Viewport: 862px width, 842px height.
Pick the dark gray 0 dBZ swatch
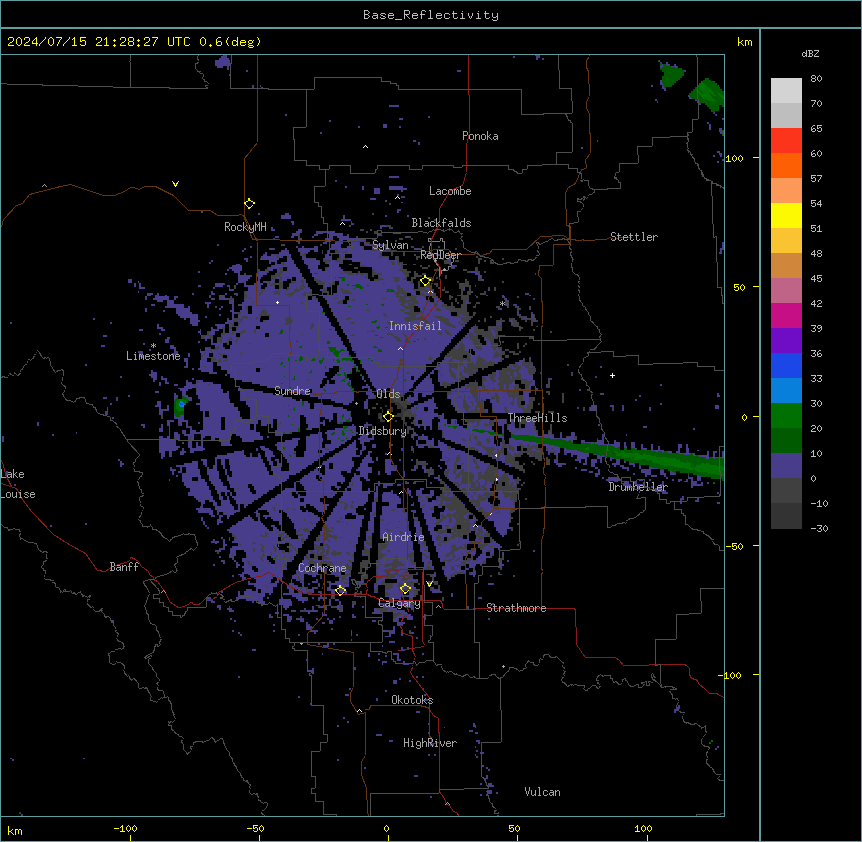click(x=786, y=491)
